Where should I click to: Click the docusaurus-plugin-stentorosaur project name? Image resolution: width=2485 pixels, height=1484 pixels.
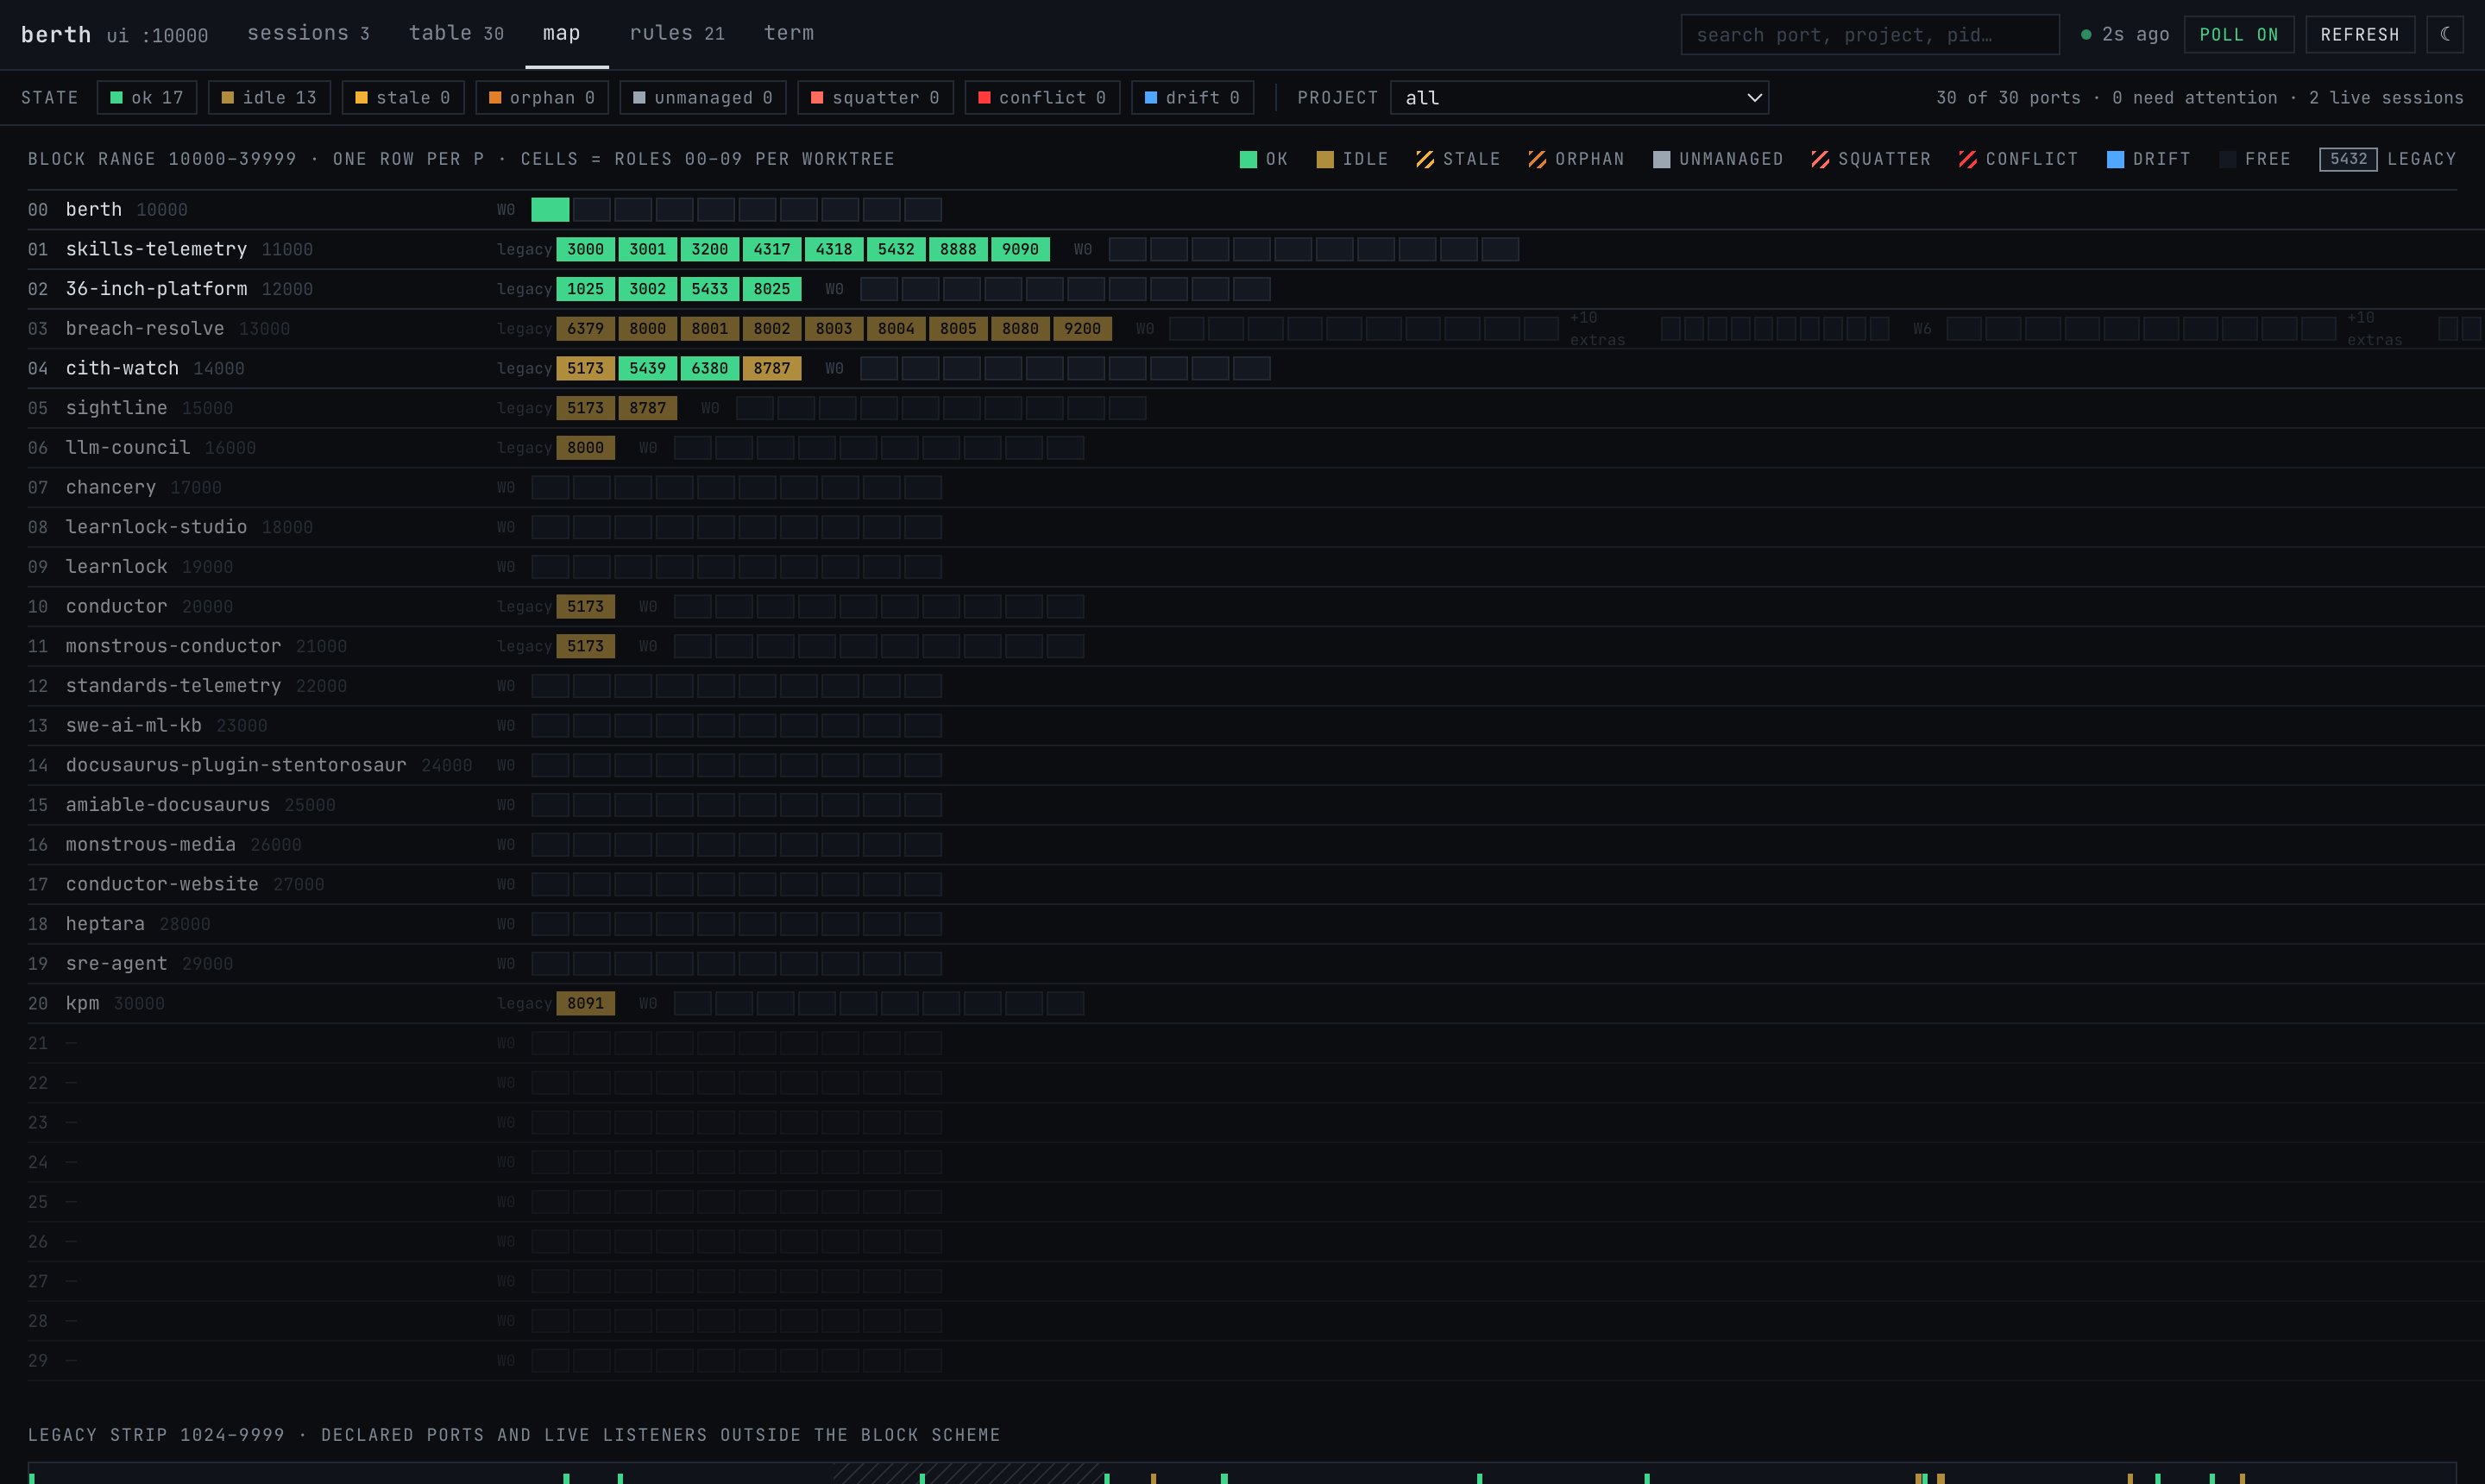(x=236, y=765)
